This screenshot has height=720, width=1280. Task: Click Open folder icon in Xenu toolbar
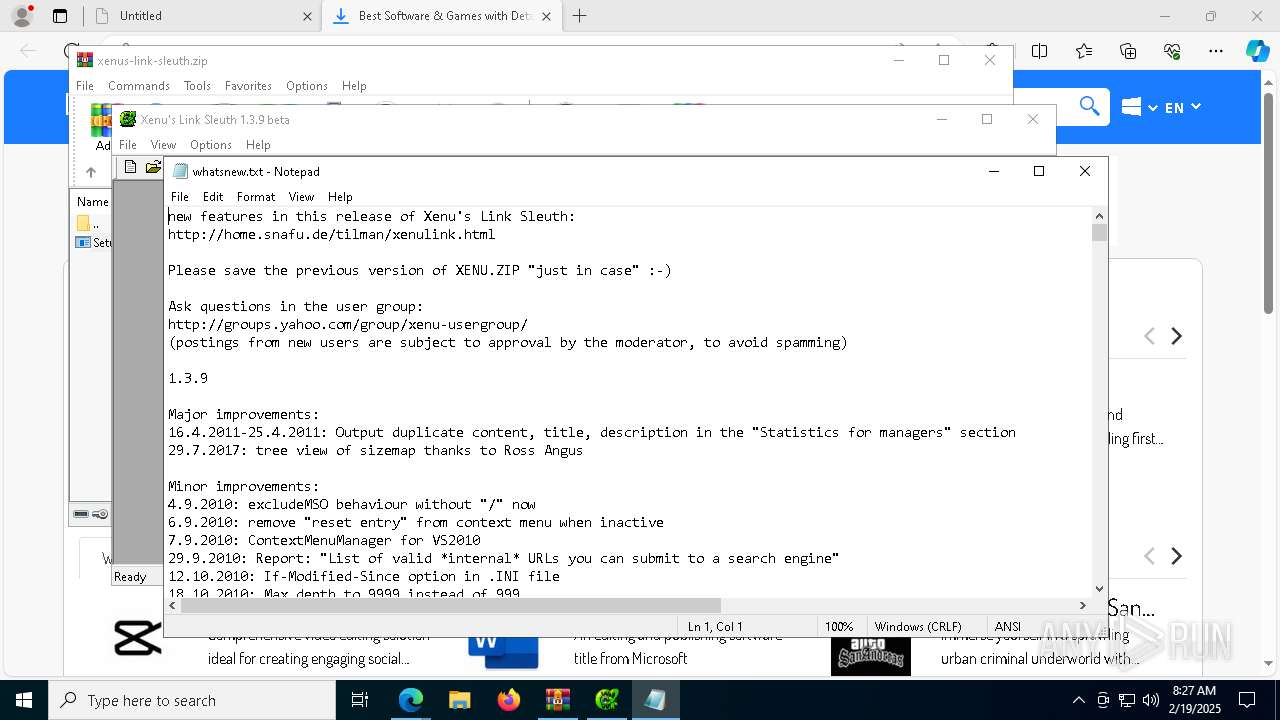click(x=153, y=167)
